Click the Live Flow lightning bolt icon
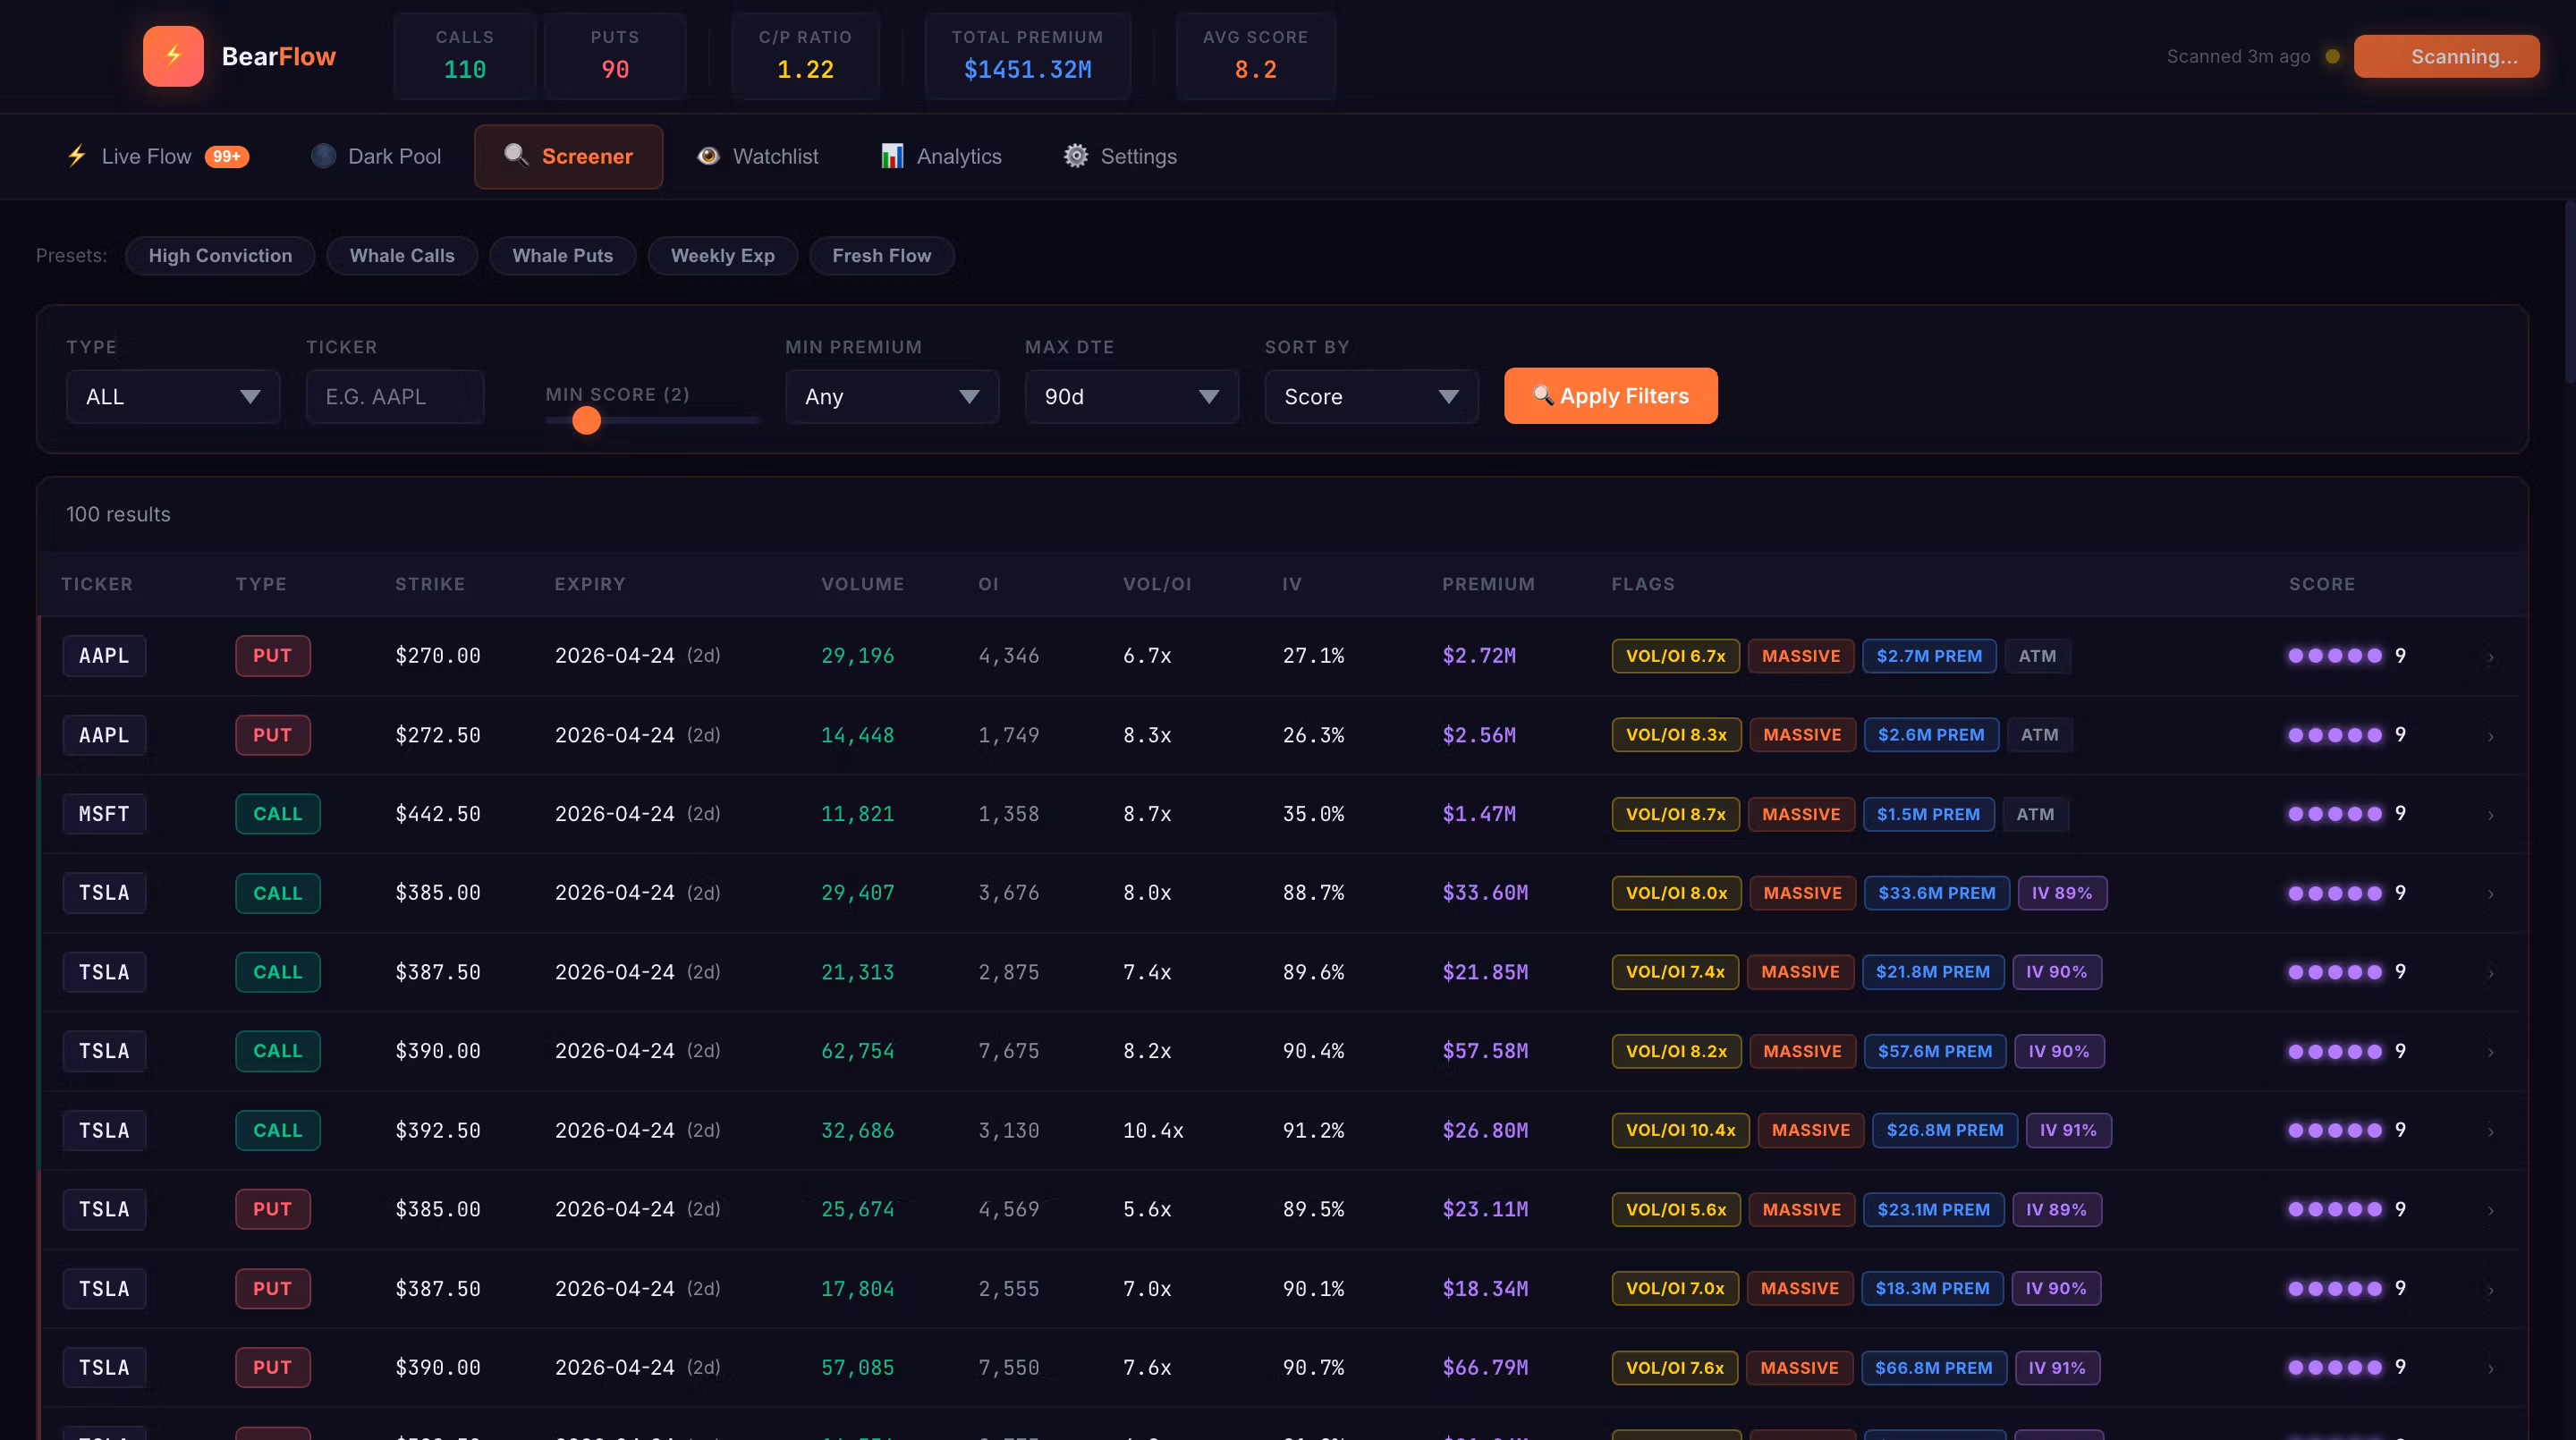 pyautogui.click(x=77, y=155)
